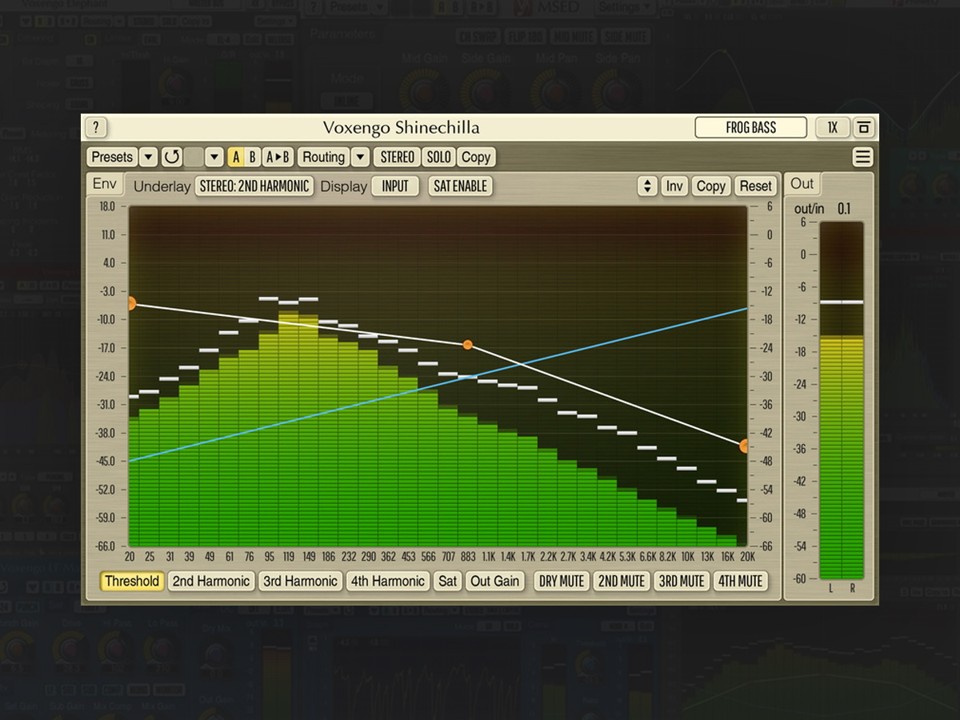The width and height of the screenshot is (960, 720).
Task: Click the up-down arrows icon beside Inv
Action: coord(647,186)
